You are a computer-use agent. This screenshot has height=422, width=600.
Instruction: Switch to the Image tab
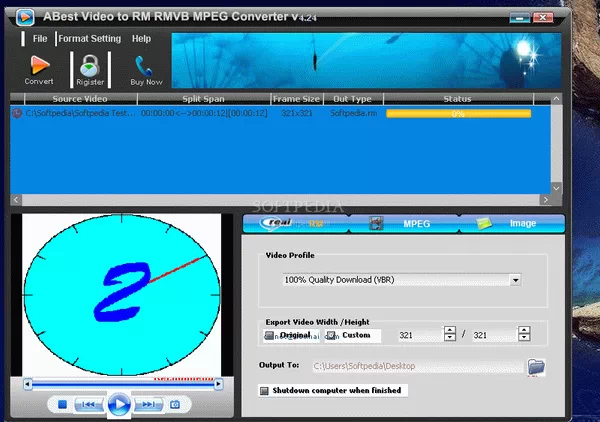(x=512, y=223)
